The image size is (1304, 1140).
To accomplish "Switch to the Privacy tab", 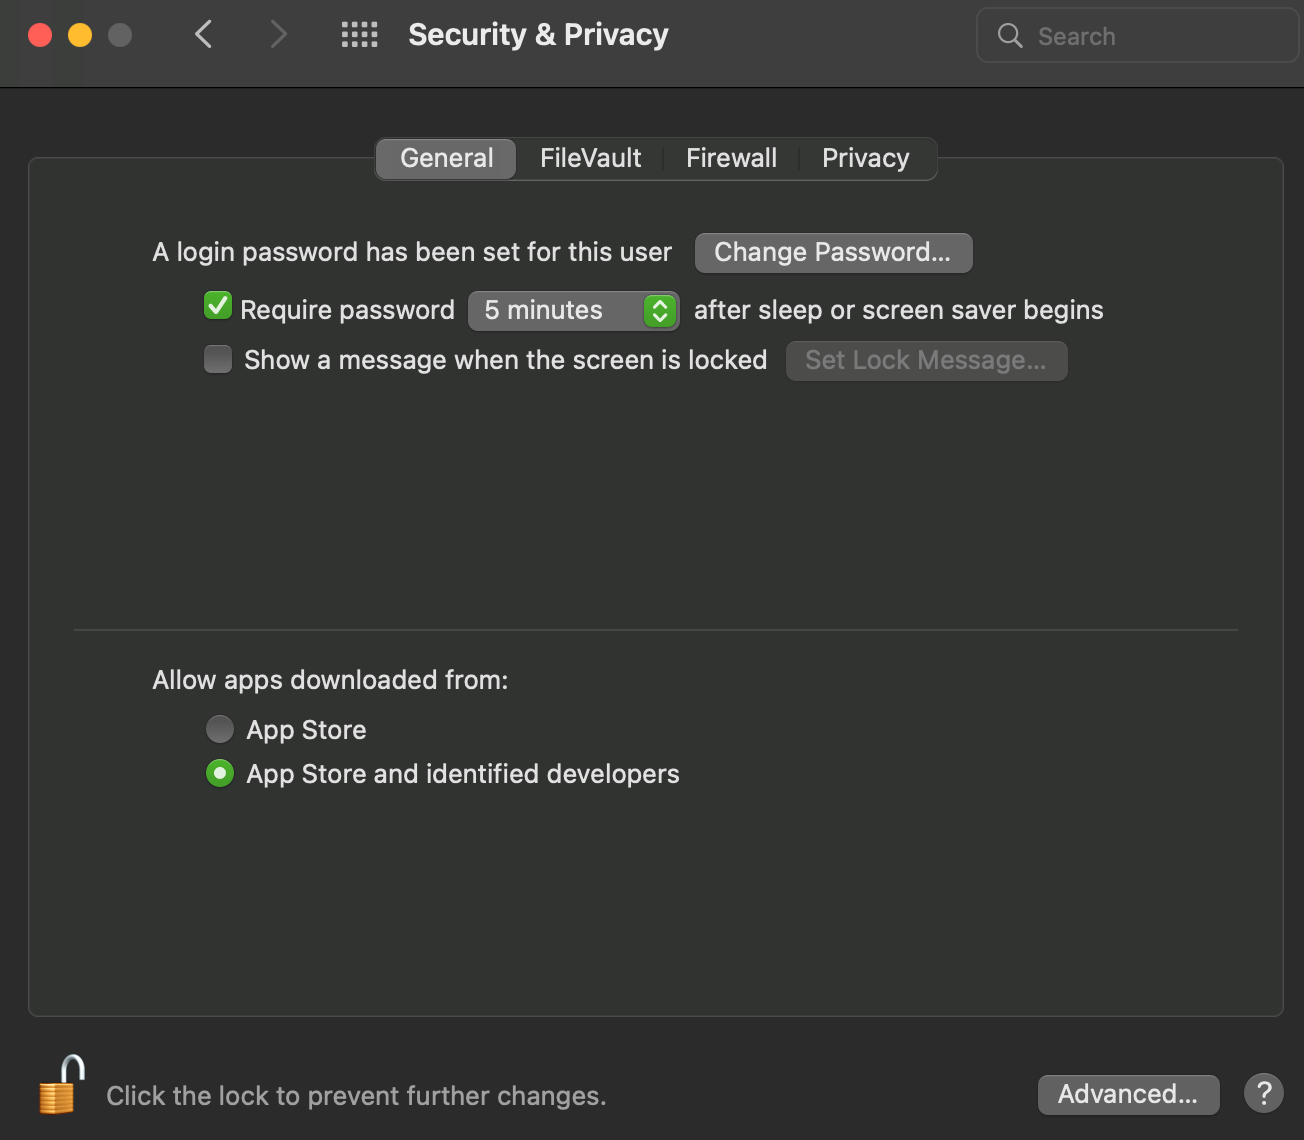I will 866,158.
